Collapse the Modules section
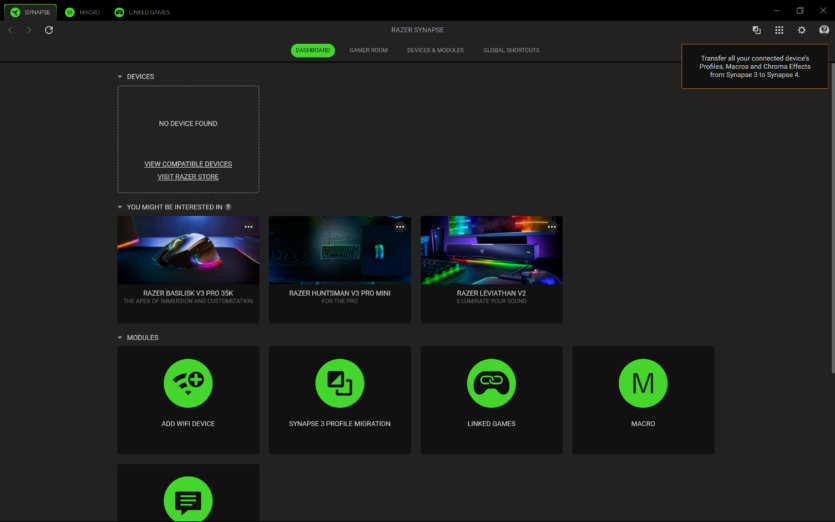The width and height of the screenshot is (835, 522). 120,338
